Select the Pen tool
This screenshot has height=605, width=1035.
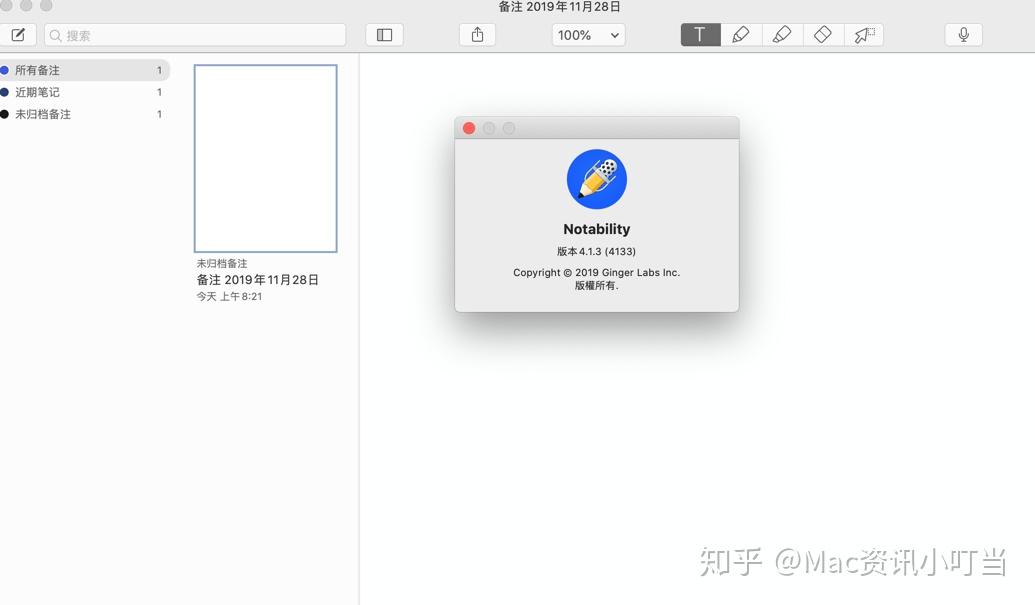point(740,34)
